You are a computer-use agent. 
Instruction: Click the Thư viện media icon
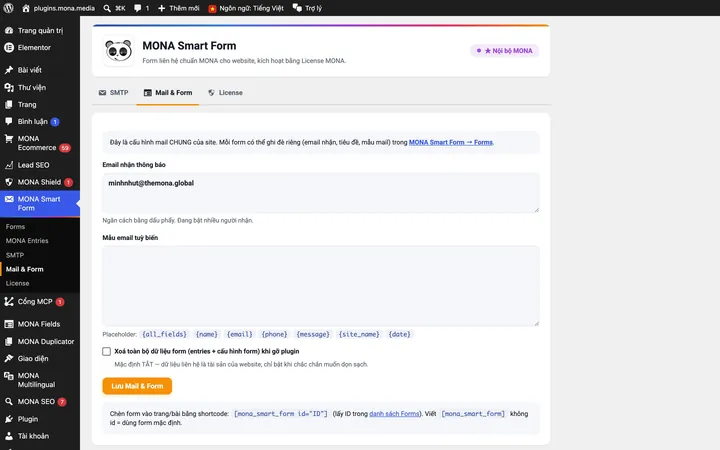(9, 87)
